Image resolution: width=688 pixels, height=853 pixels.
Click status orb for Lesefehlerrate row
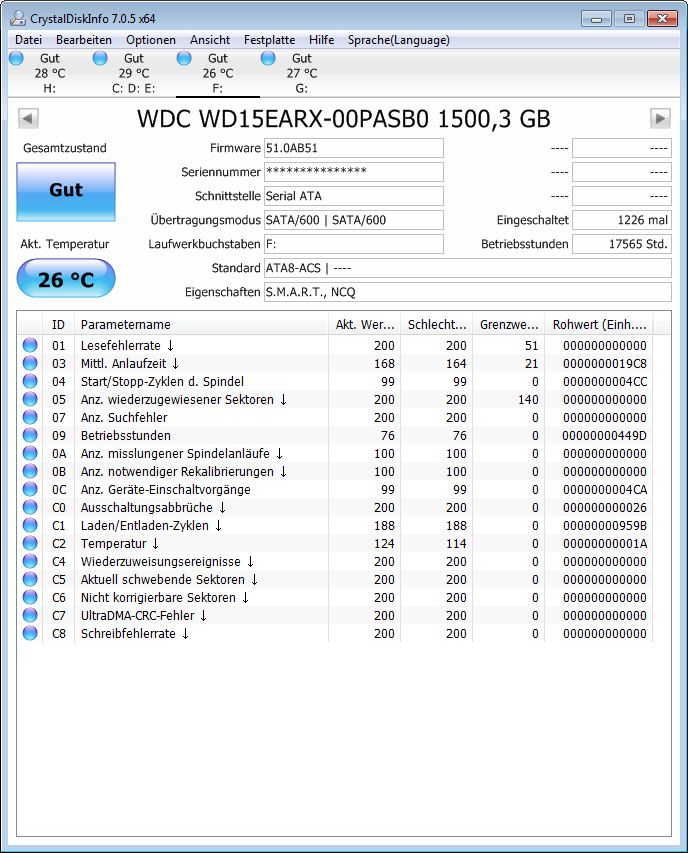[30, 345]
